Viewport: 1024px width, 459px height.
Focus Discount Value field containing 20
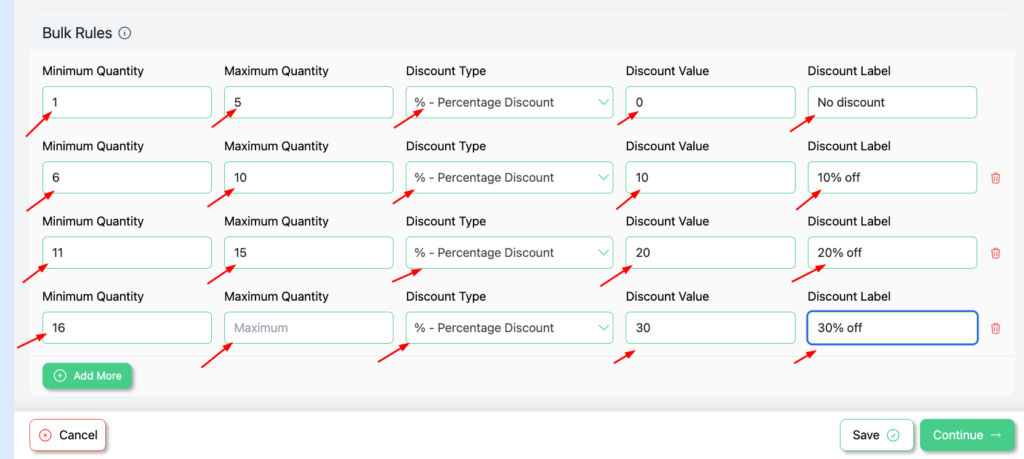pos(711,253)
